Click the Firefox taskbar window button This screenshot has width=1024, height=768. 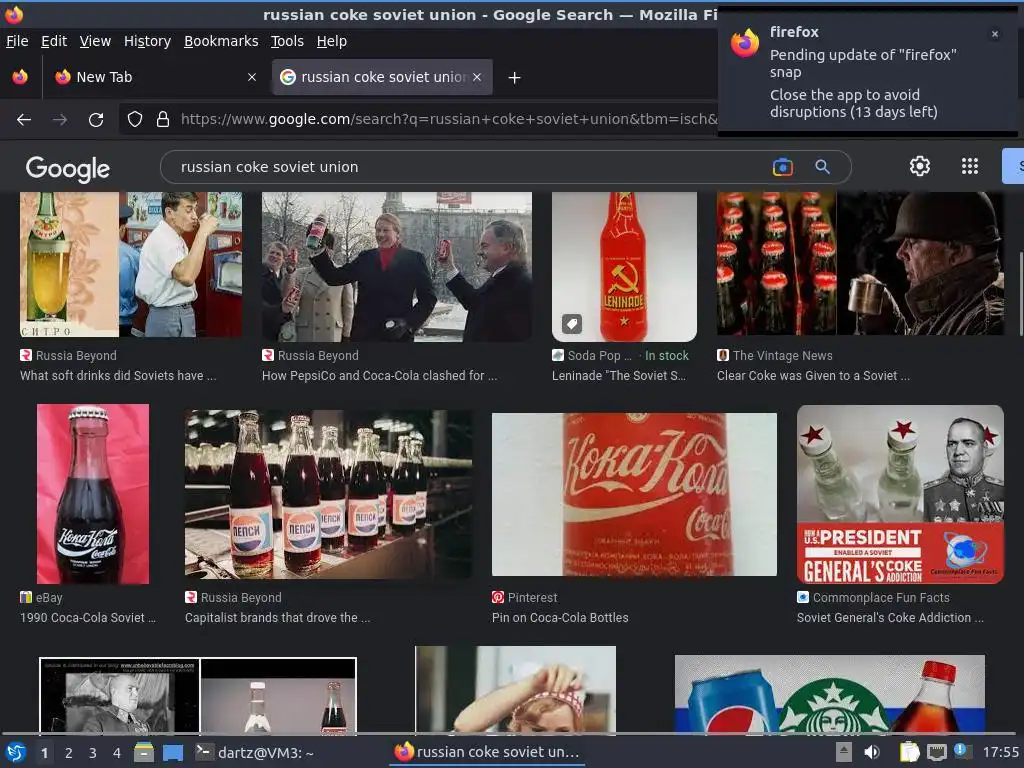pyautogui.click(x=487, y=752)
